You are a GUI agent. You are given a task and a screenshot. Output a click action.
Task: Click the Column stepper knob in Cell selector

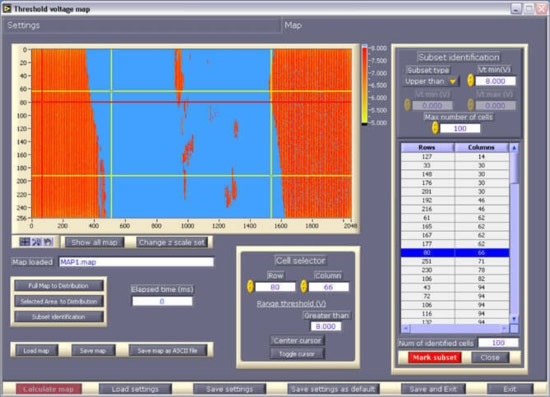click(304, 287)
